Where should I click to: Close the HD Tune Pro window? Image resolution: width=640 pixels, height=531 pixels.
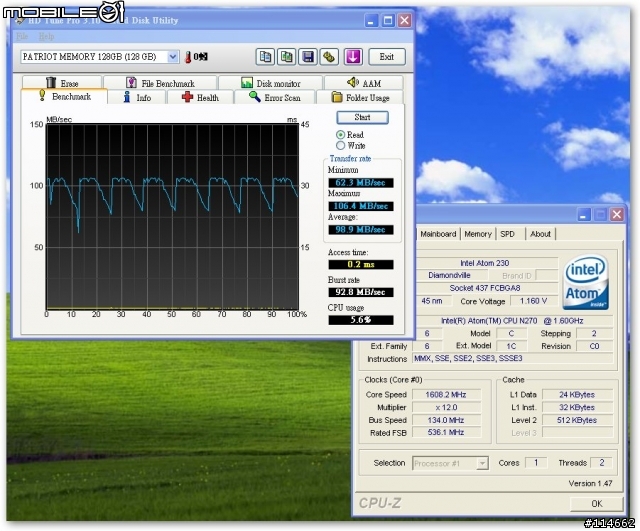(404, 20)
